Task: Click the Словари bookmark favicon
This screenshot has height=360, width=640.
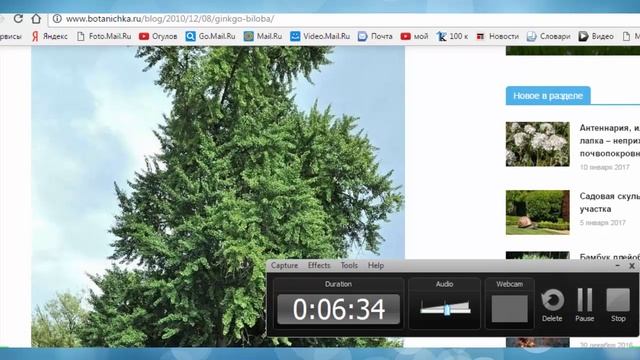Action: point(531,36)
